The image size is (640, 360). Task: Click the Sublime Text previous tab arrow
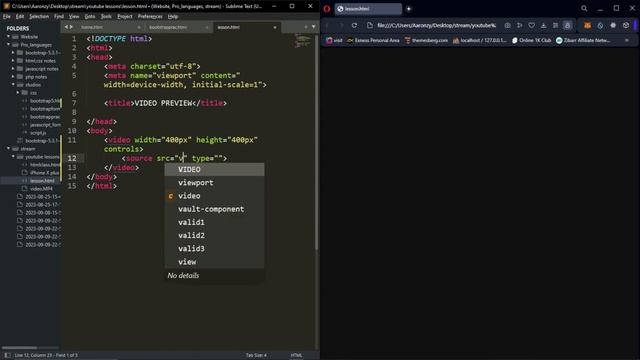coord(66,27)
